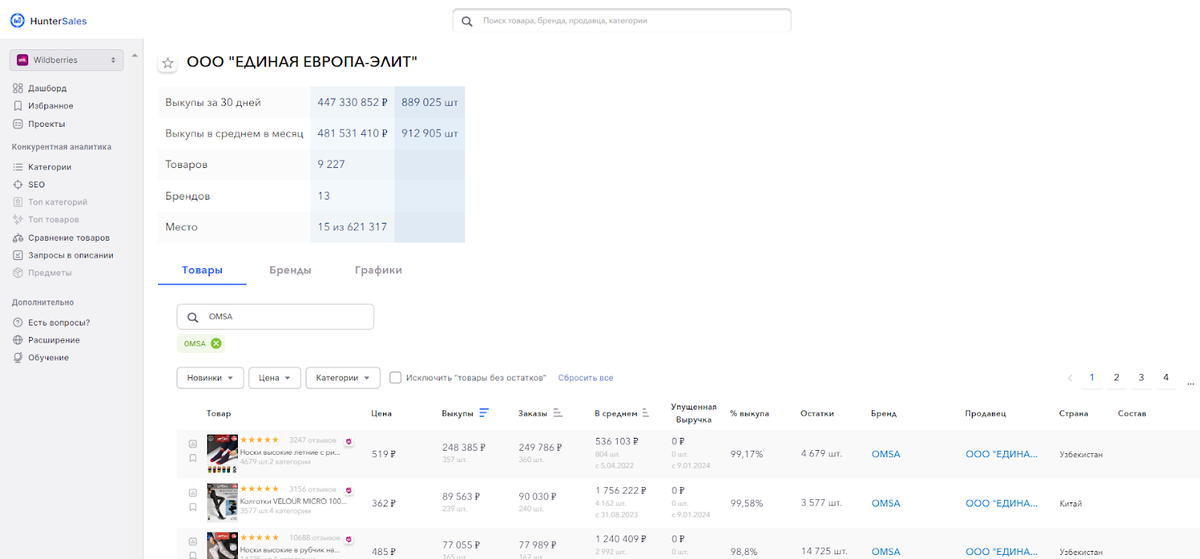Expand the Новинки filter dropdown
Viewport: 1200px width, 559px height.
[x=210, y=378]
